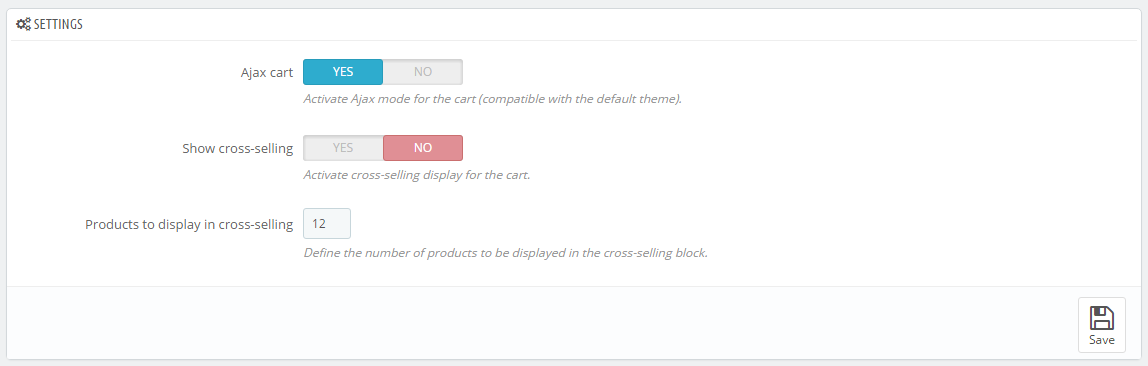Click the red NO switch segment

423,148
